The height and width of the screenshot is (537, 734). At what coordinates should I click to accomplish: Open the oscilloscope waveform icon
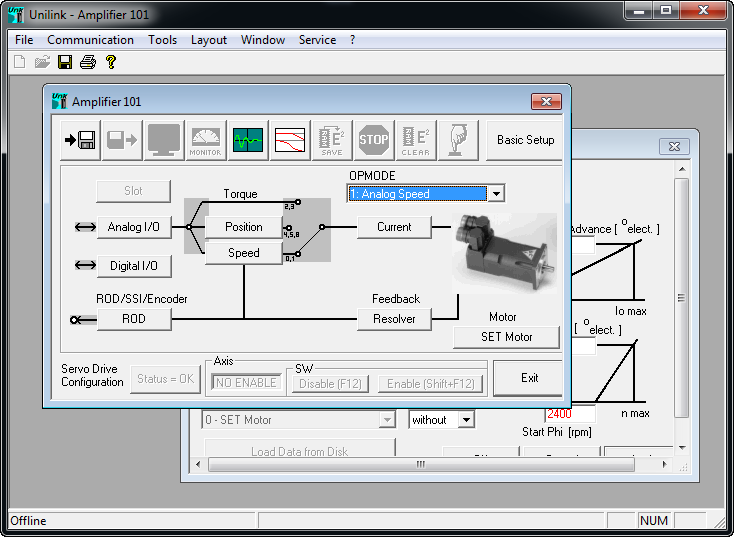click(248, 140)
